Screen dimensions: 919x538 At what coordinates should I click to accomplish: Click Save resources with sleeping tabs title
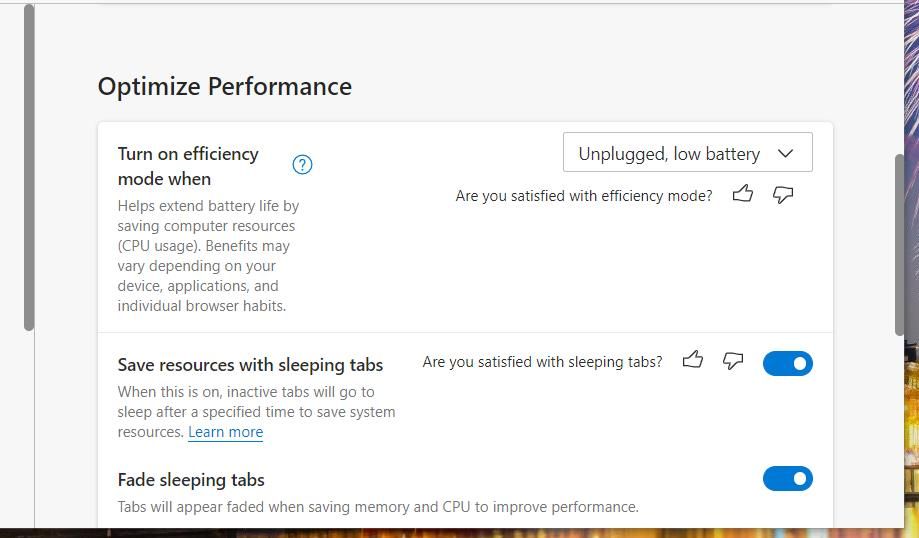point(250,365)
